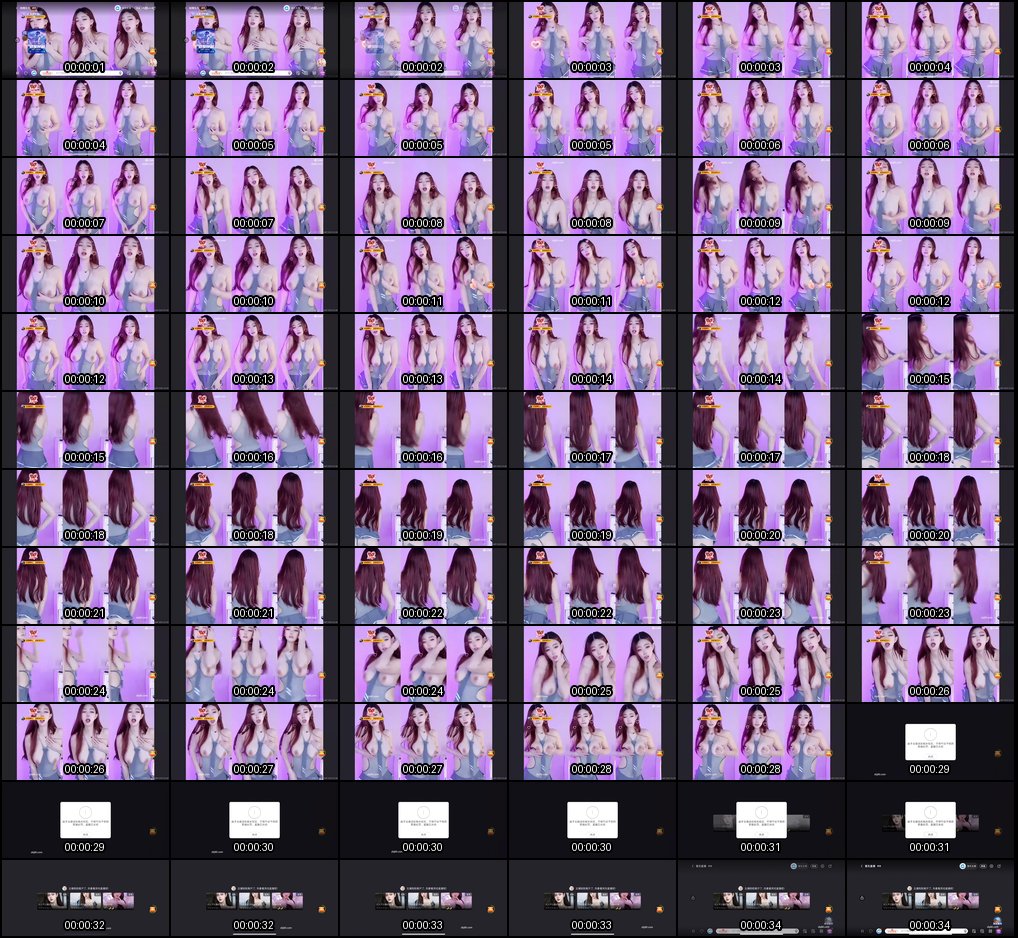Click the last thumbnail stamped 00:00:06
The image size is (1018, 938).
(x=930, y=118)
